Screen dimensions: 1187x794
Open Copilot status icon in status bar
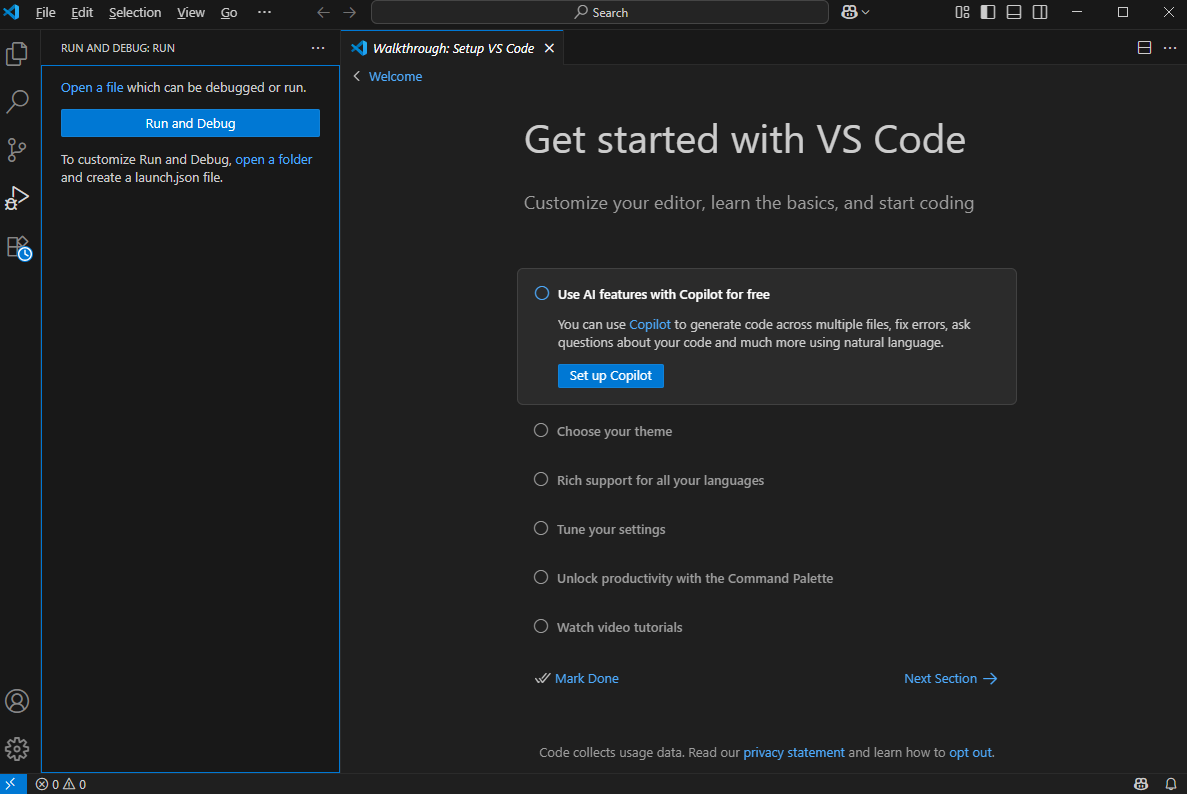click(1141, 784)
